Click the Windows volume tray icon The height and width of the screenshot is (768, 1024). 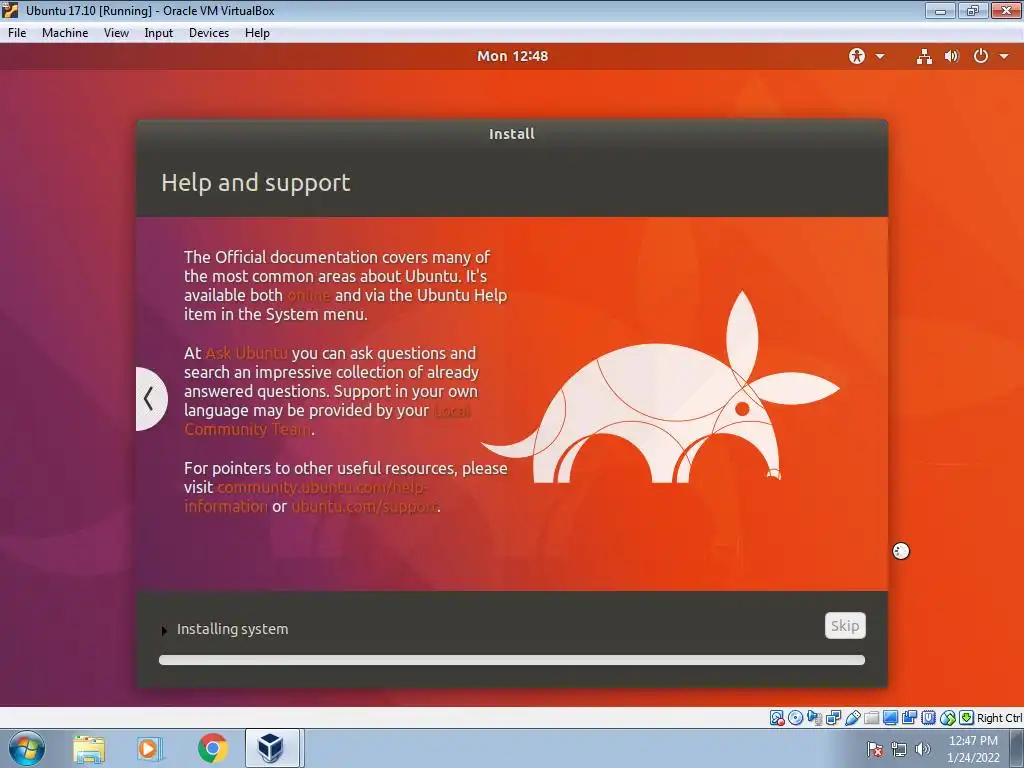(x=922, y=750)
